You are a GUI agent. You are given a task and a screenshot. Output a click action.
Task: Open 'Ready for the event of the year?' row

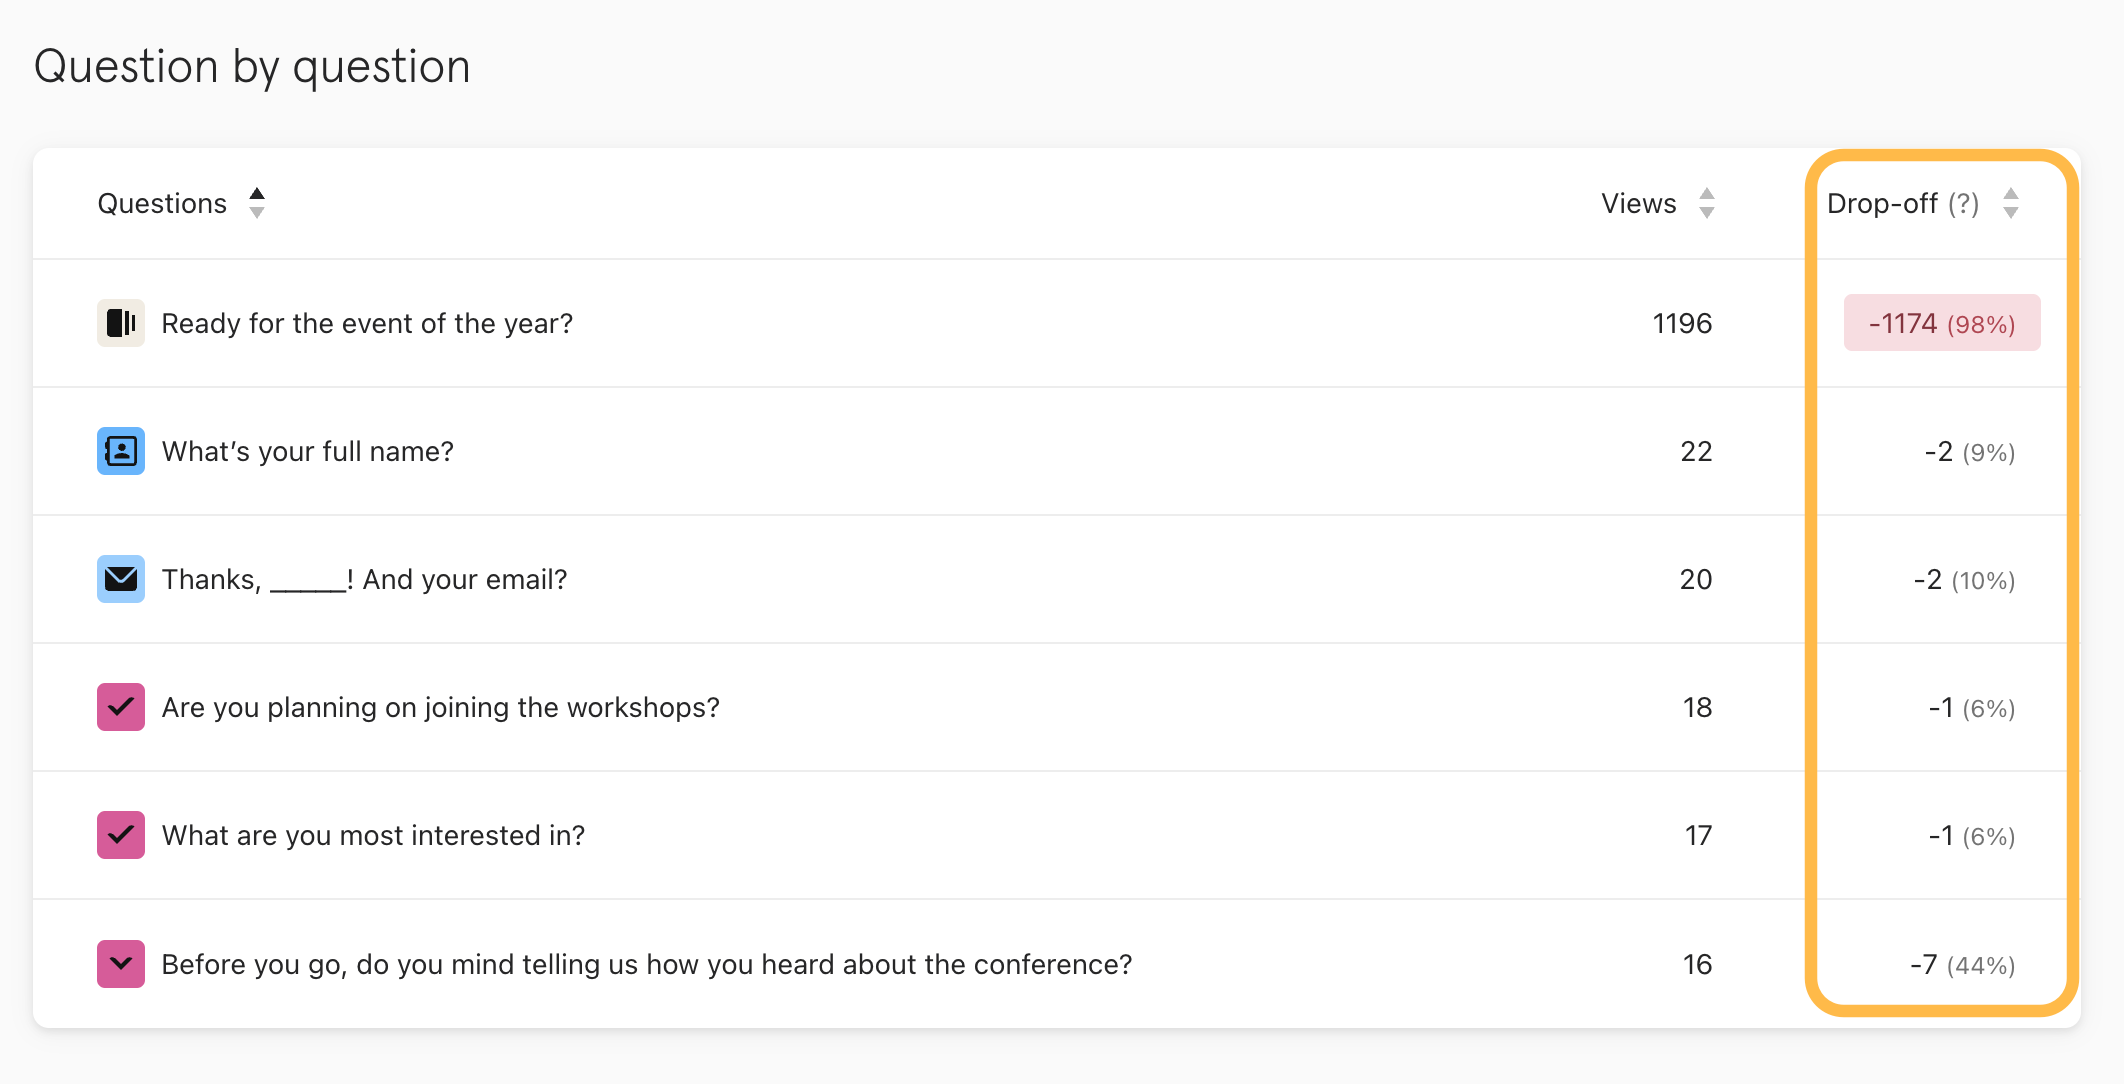tap(367, 324)
